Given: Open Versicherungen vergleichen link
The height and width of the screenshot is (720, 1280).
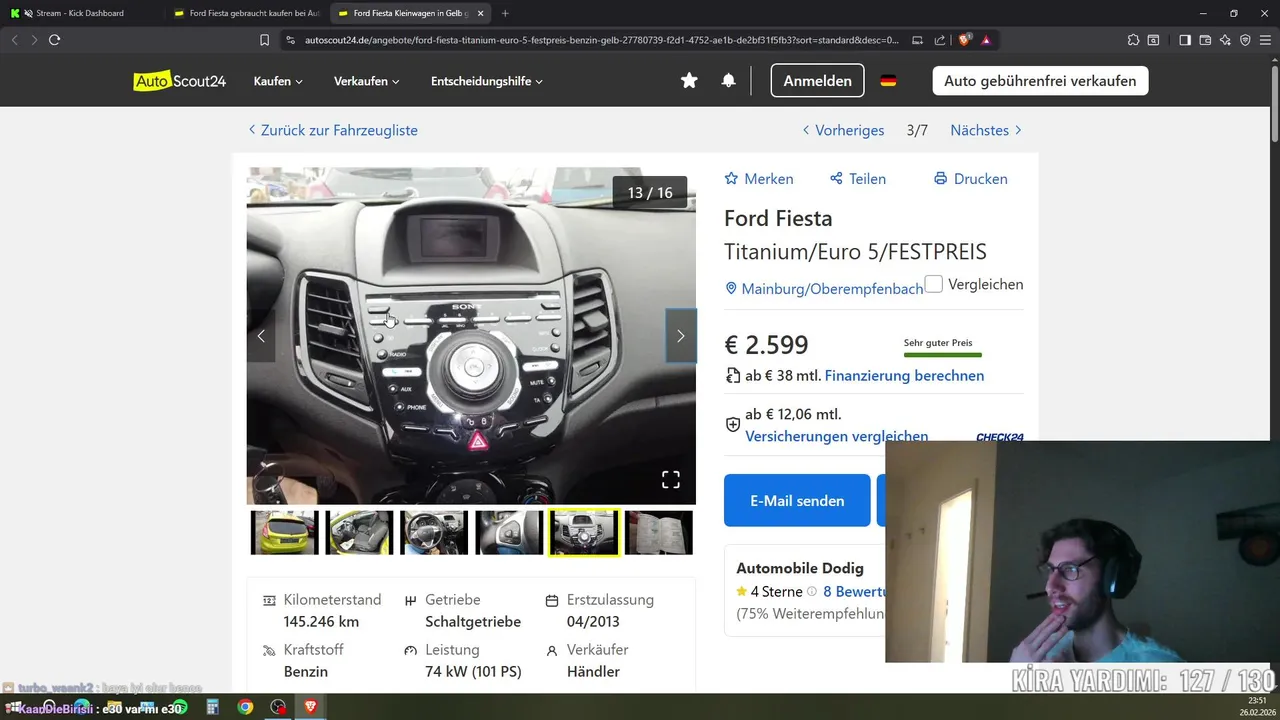Looking at the screenshot, I should coord(837,436).
